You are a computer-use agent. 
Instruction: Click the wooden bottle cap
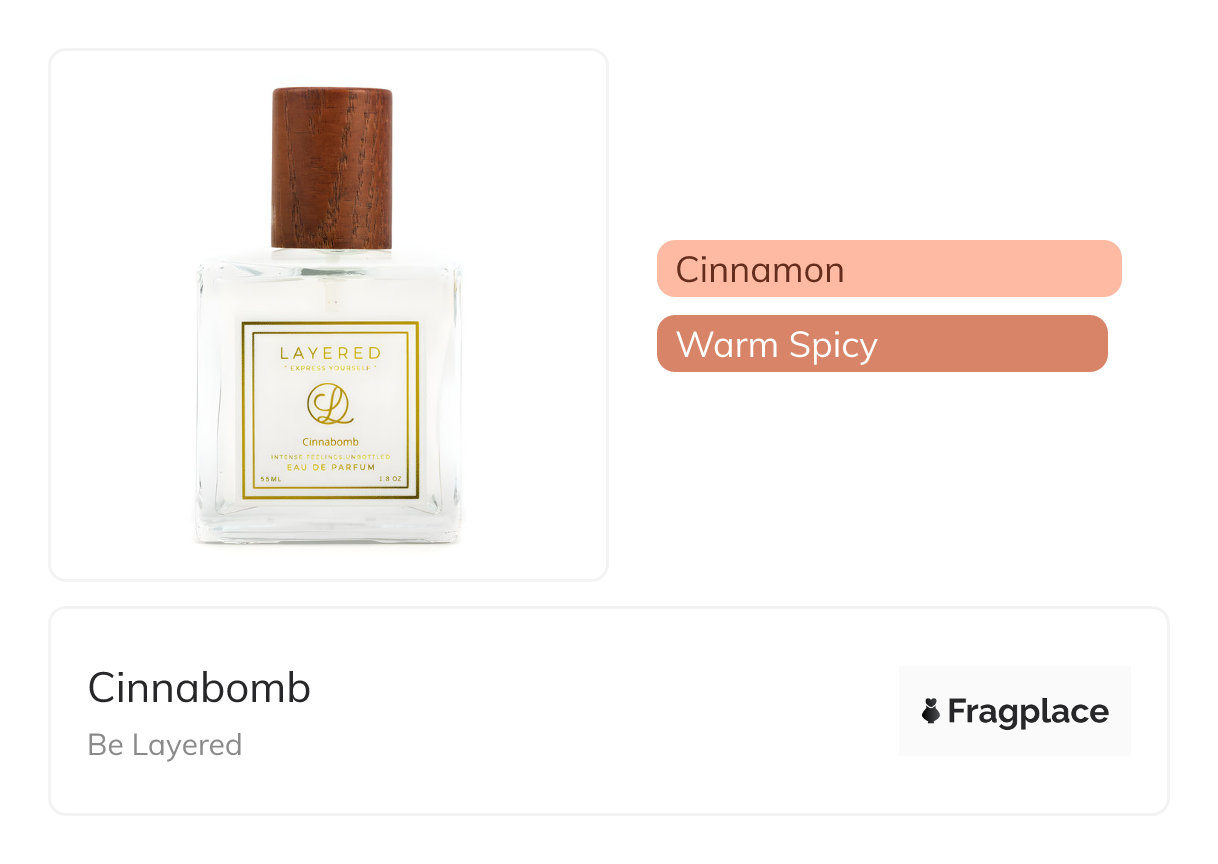[x=331, y=167]
